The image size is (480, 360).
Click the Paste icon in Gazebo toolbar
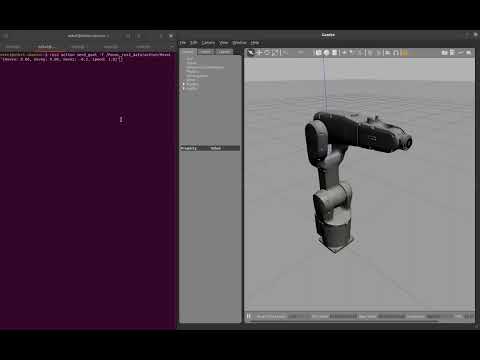point(378,53)
